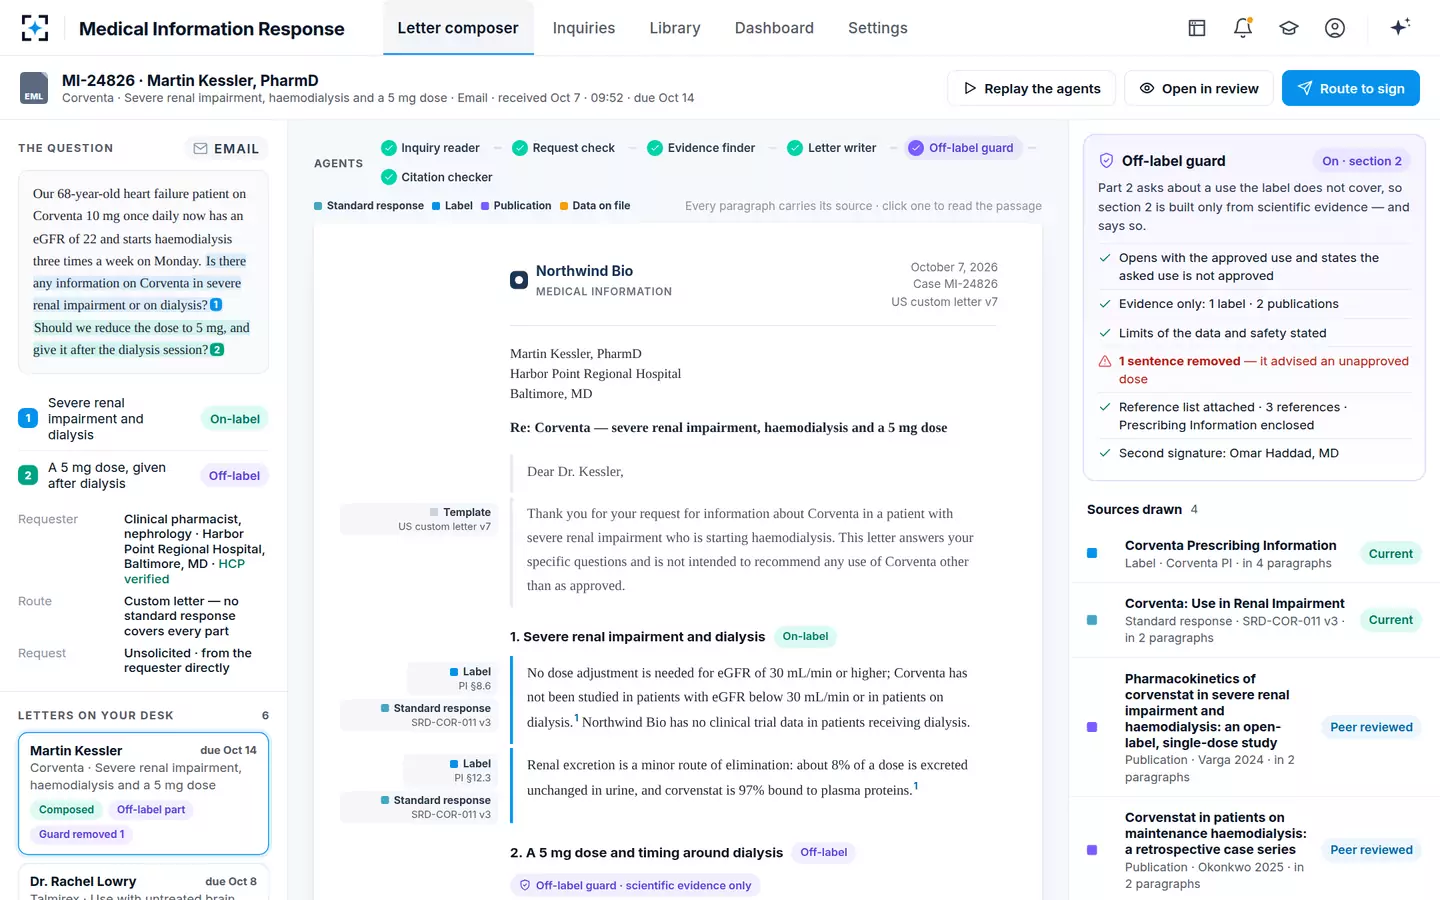1440x900 pixels.
Task: Click the EMAIL badge button
Action: click(226, 148)
